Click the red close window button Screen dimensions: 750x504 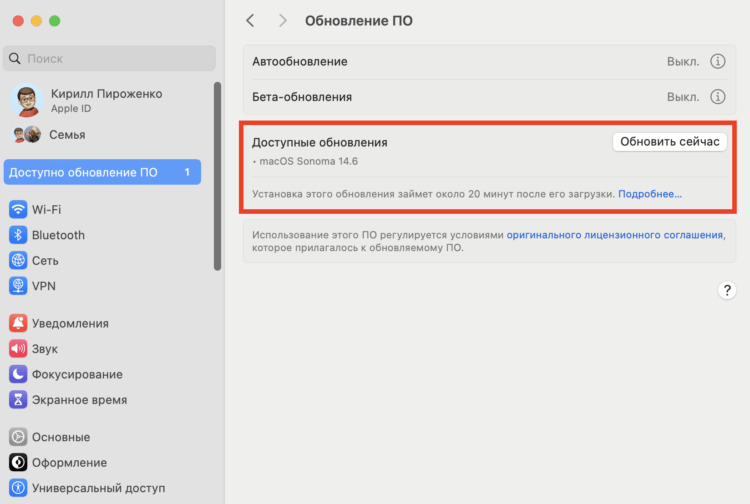click(x=18, y=21)
